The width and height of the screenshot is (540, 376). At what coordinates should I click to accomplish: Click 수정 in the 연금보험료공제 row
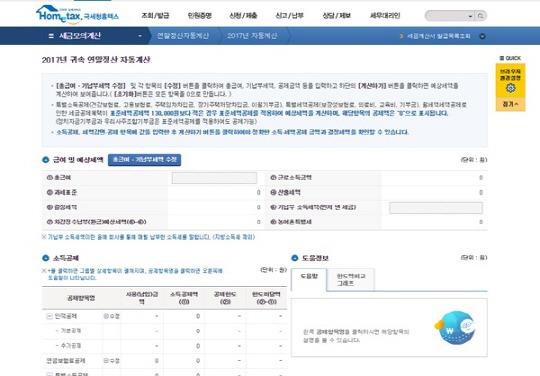(x=112, y=361)
